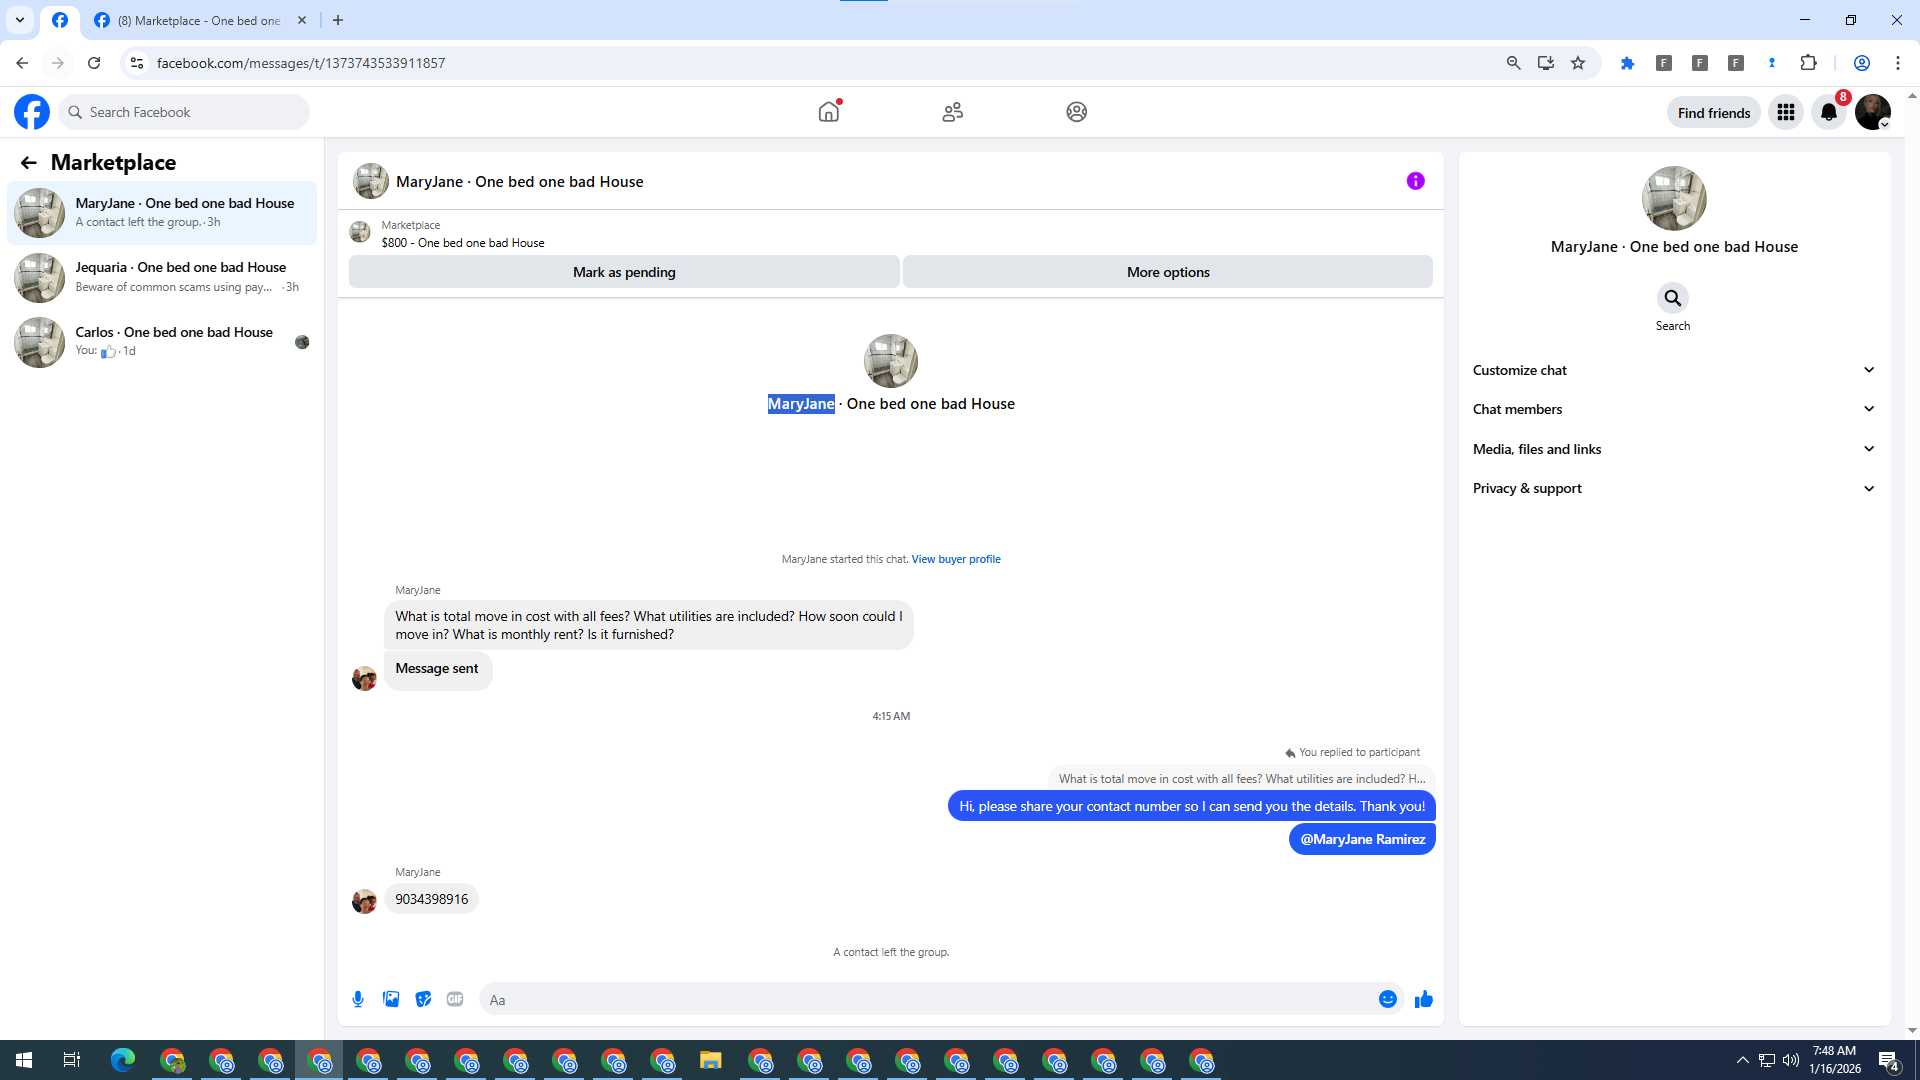Click the voice clip microphone icon
1920x1080 pixels.
point(358,999)
